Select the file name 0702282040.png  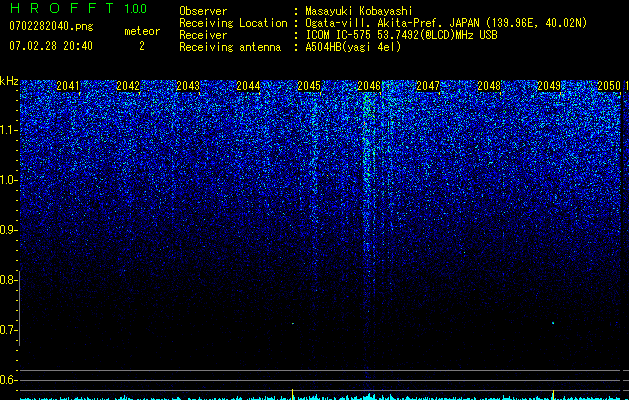click(x=51, y=26)
